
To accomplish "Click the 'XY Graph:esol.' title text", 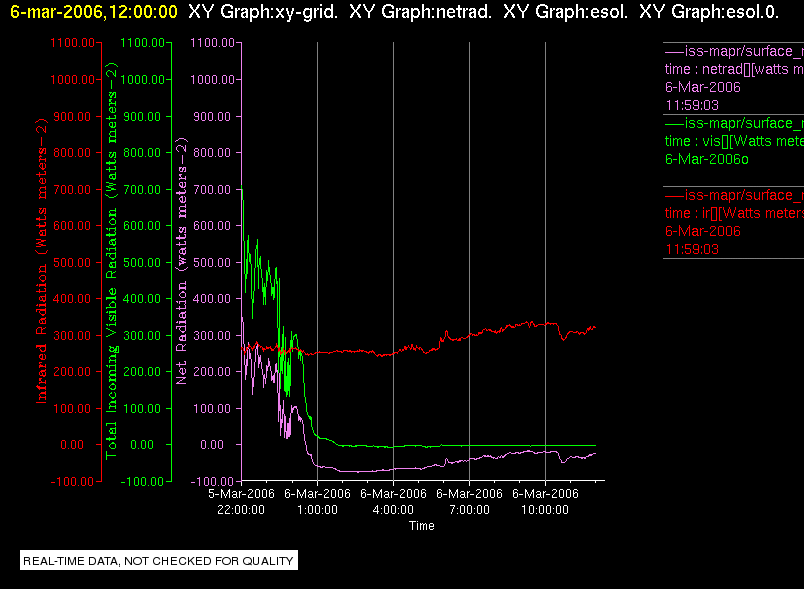I will coord(566,12).
